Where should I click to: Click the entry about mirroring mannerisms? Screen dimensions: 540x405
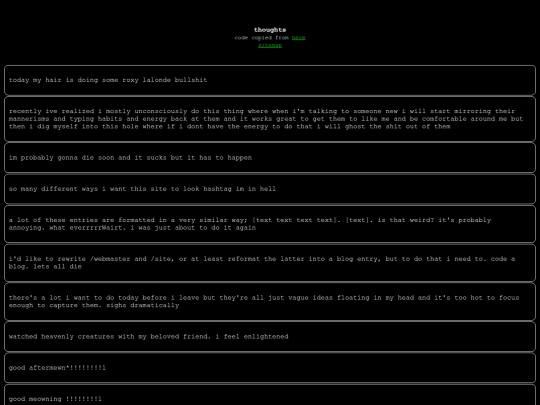pyautogui.click(x=270, y=119)
